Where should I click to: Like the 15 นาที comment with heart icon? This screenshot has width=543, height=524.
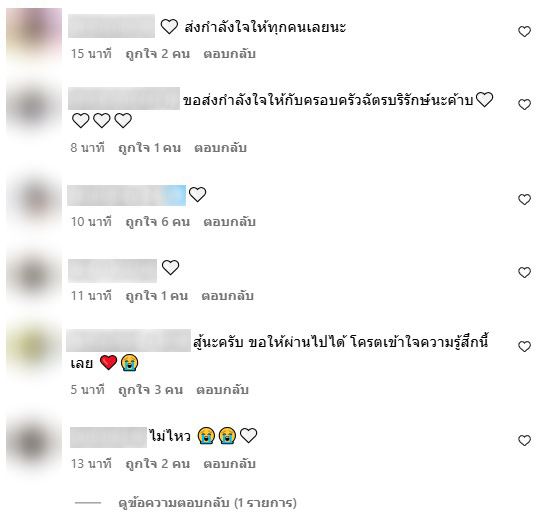tap(524, 32)
